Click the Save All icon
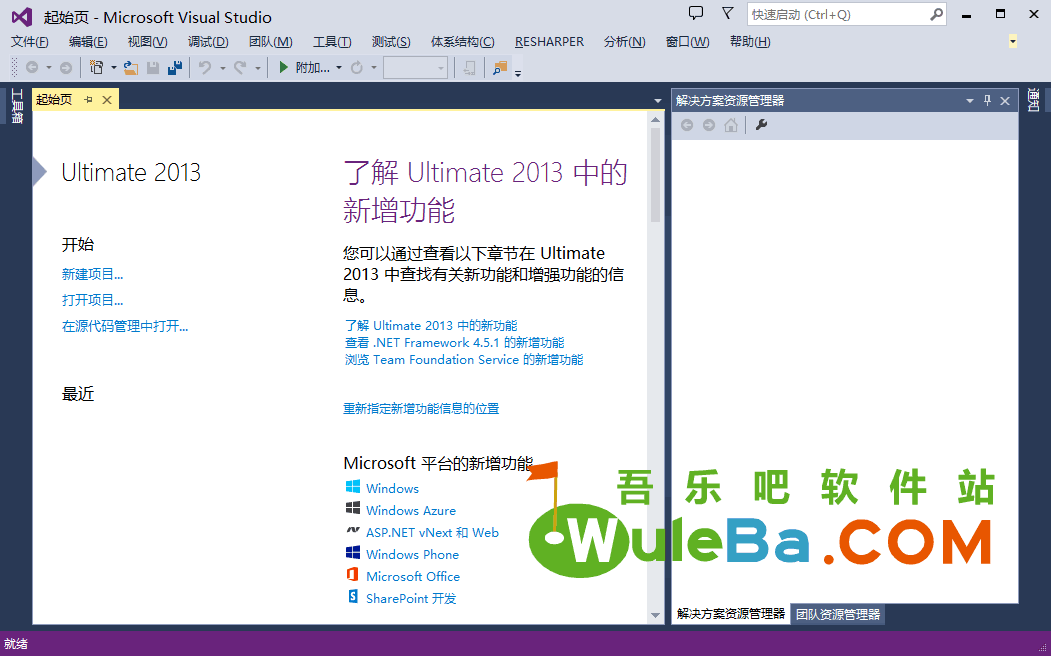1051x656 pixels. coord(175,67)
